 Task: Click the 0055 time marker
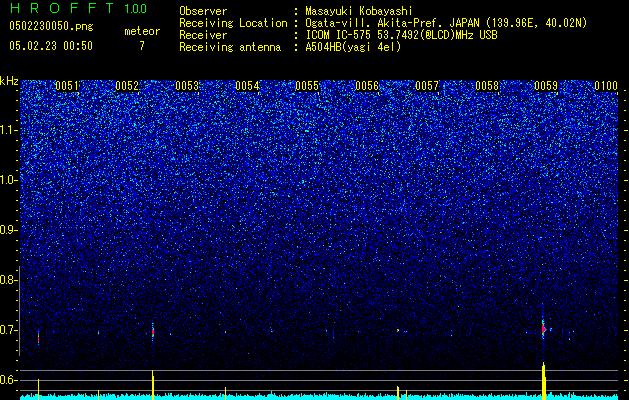pos(307,86)
